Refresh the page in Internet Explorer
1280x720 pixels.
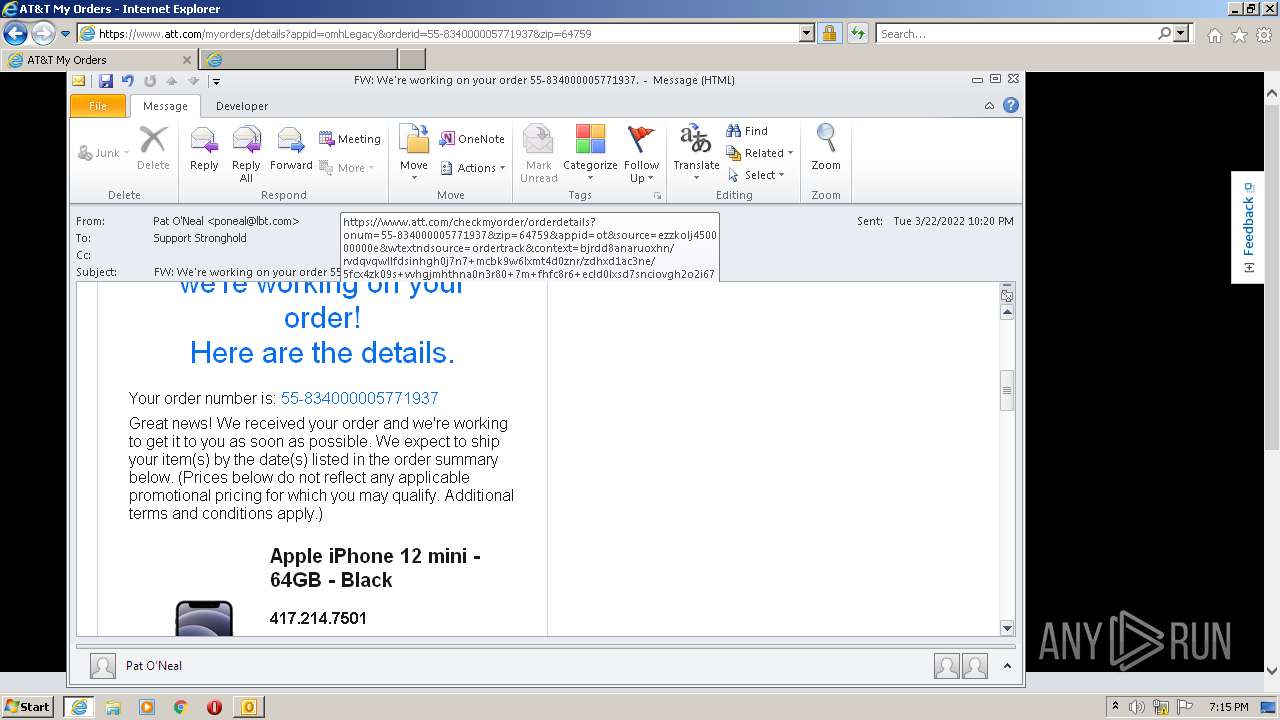point(857,34)
